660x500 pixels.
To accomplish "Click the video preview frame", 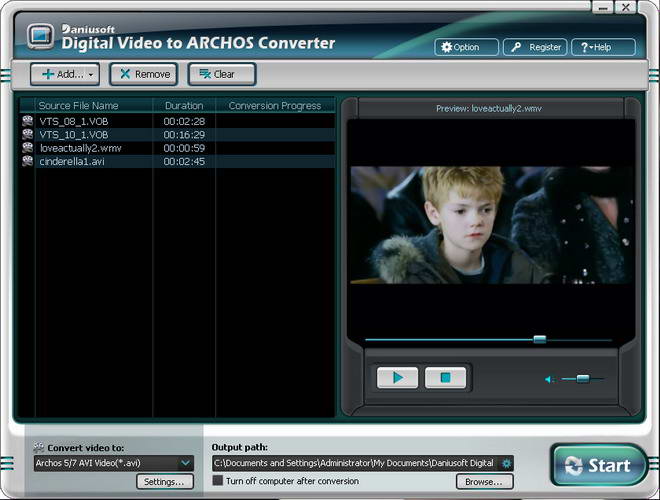I will (491, 226).
